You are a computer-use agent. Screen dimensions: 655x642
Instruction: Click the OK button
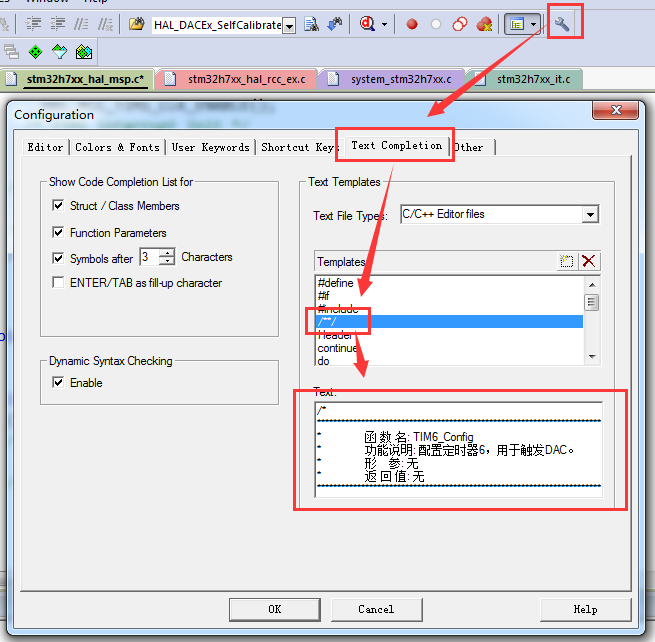tap(275, 609)
